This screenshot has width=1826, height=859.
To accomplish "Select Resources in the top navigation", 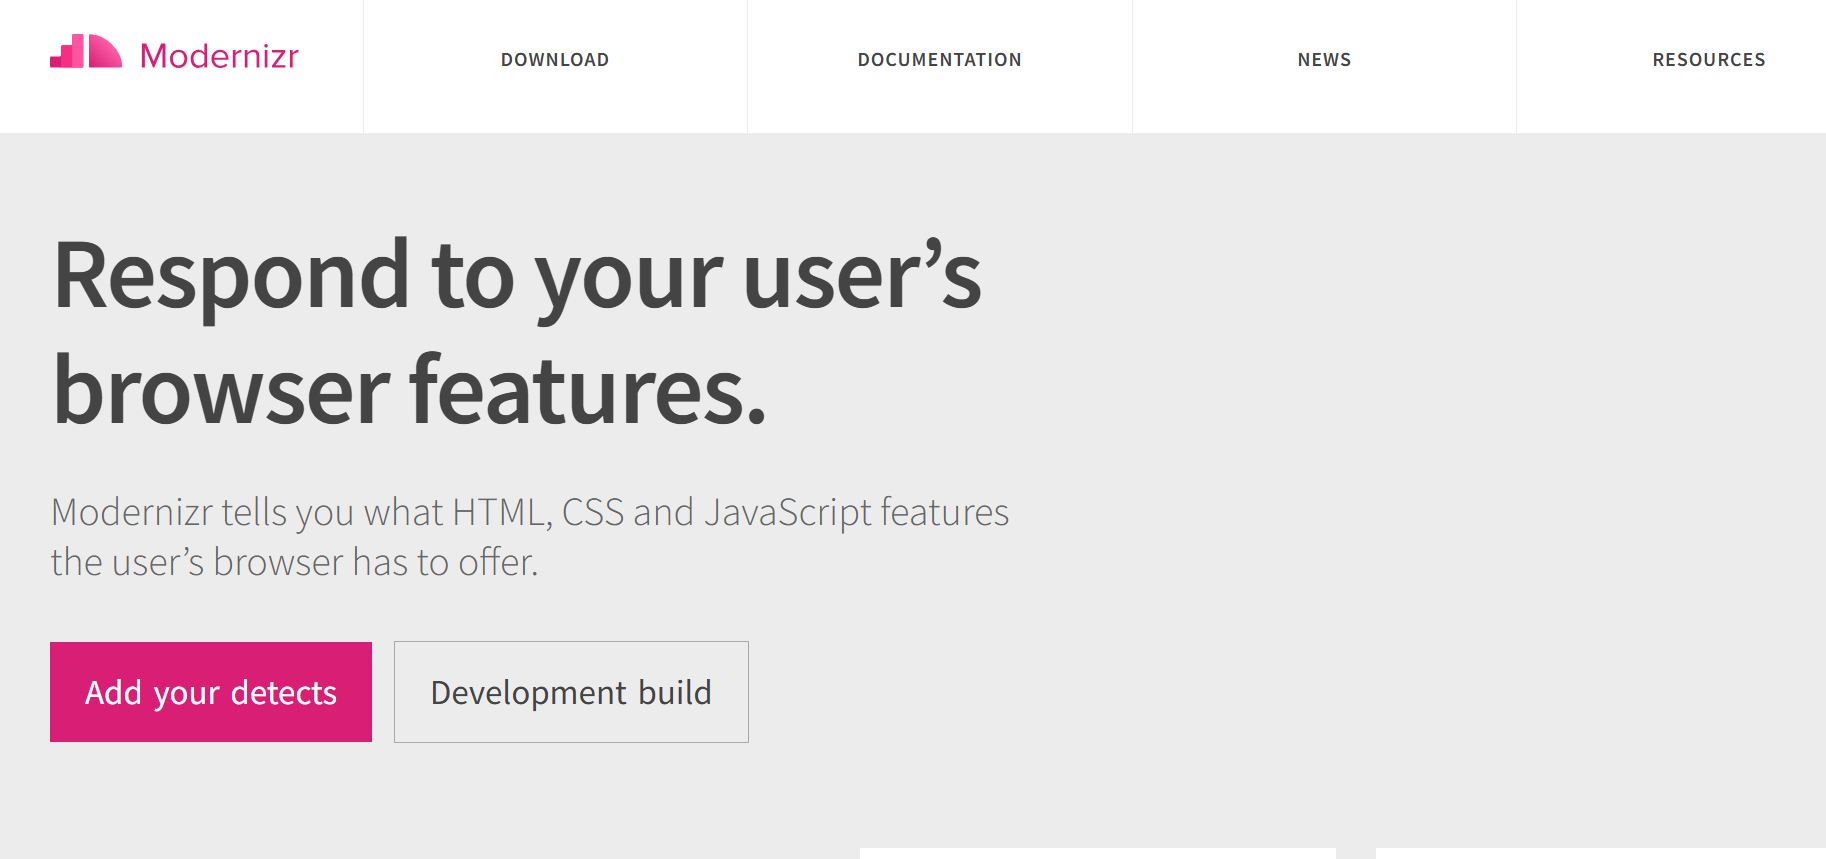I will point(1708,60).
